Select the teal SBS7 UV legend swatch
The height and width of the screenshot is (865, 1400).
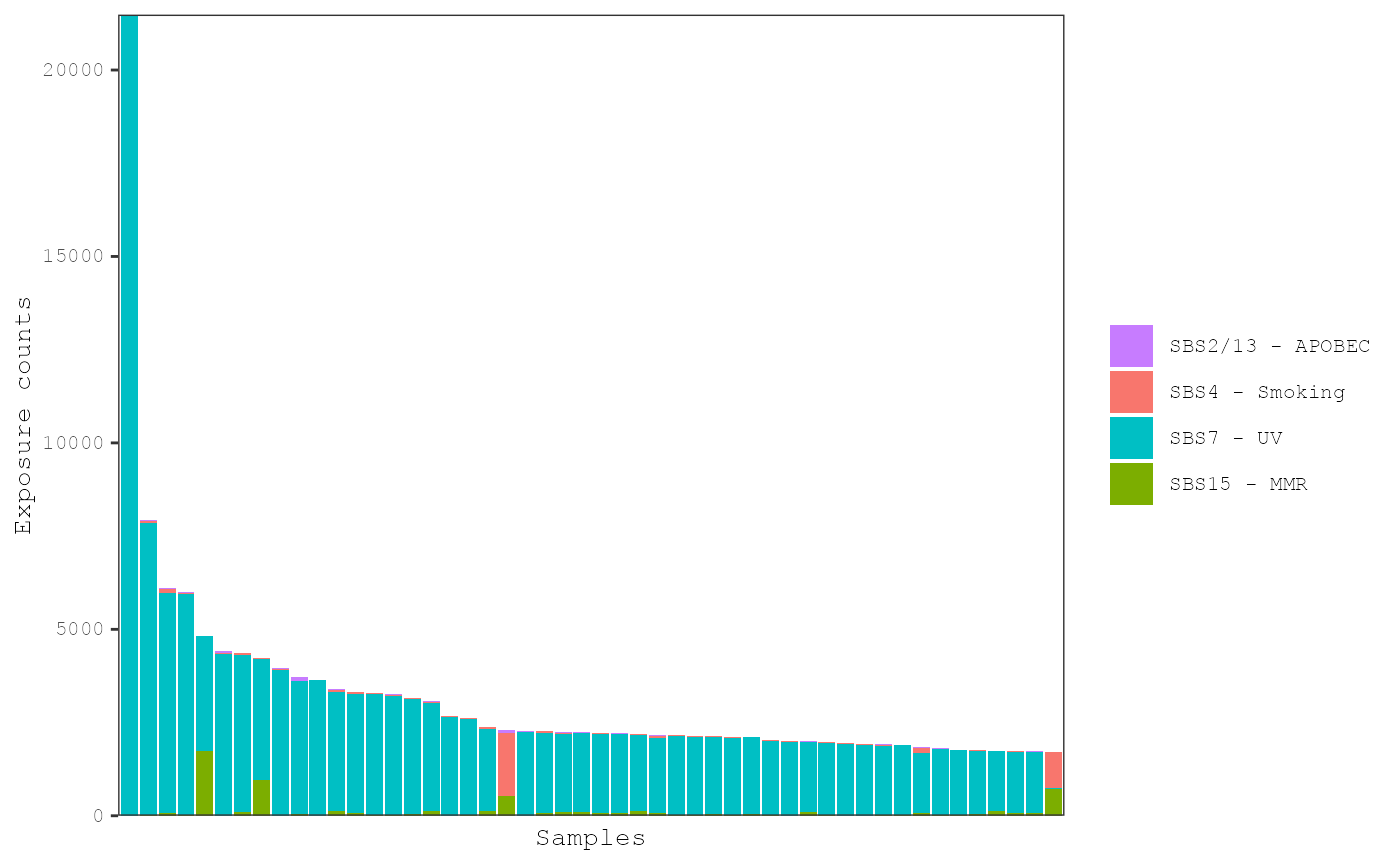1131,438
